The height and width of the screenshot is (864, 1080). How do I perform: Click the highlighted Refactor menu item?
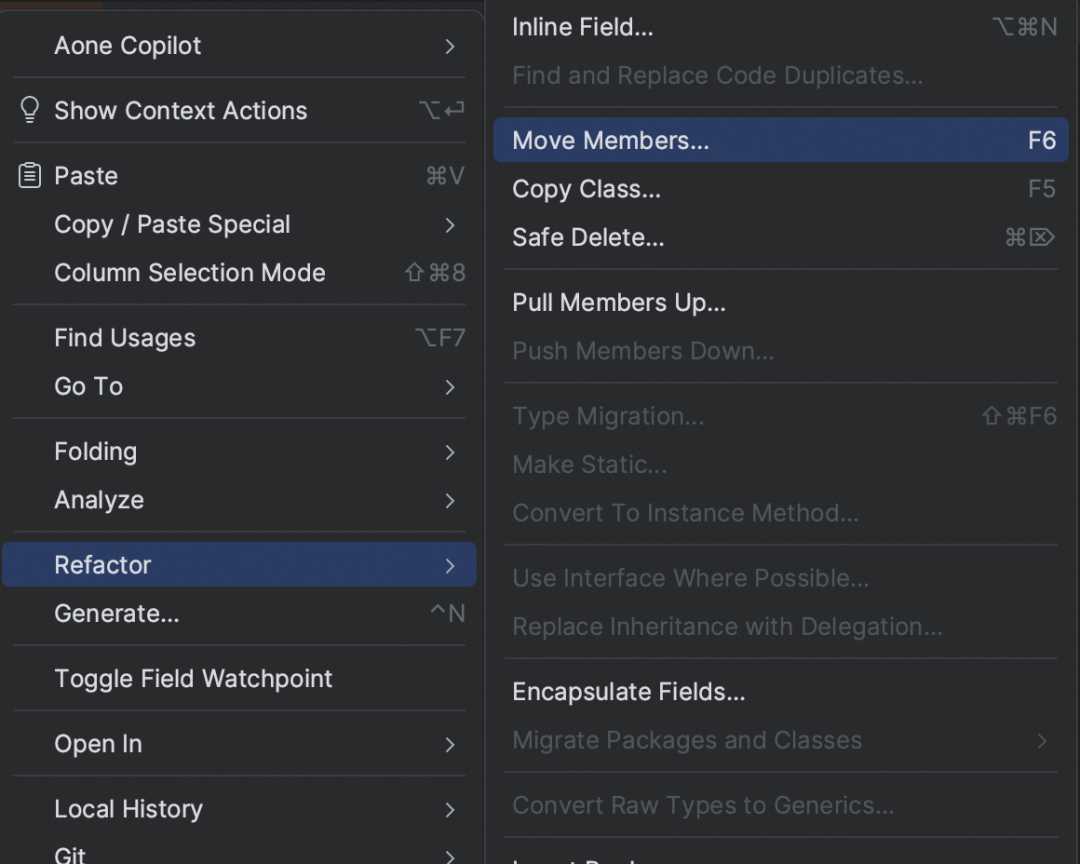[239, 565]
